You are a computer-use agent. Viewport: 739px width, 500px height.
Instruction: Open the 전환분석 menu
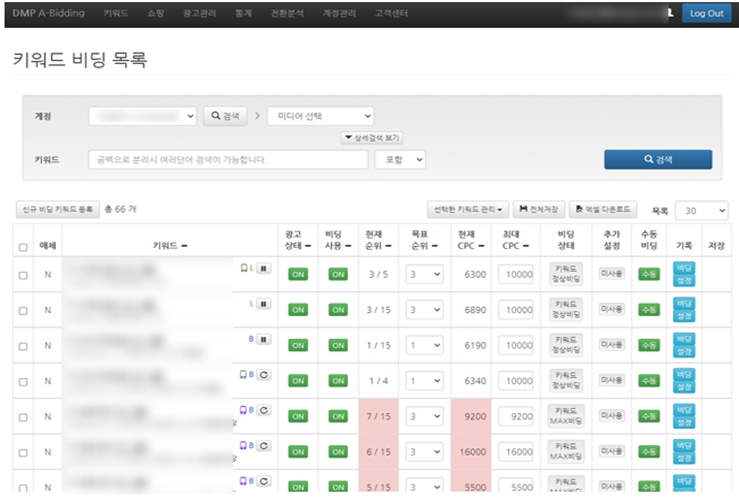[287, 13]
